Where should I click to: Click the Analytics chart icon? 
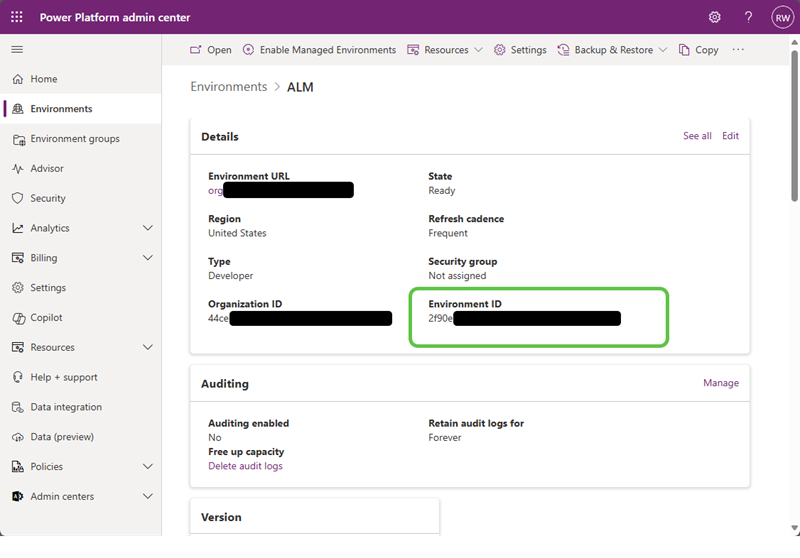(18, 228)
